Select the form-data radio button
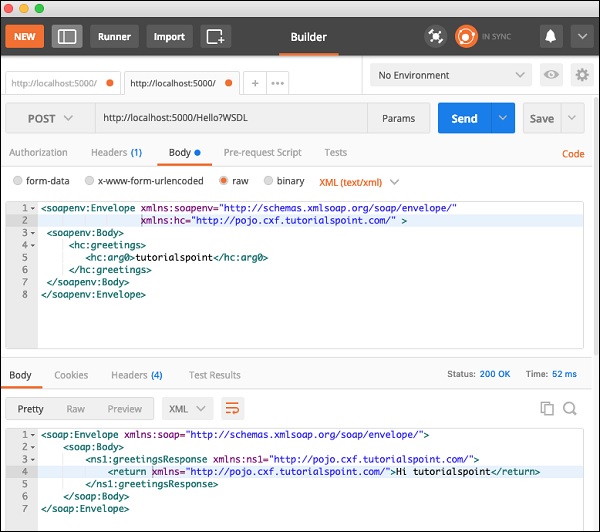Viewport: 600px width, 532px height. tap(18, 181)
